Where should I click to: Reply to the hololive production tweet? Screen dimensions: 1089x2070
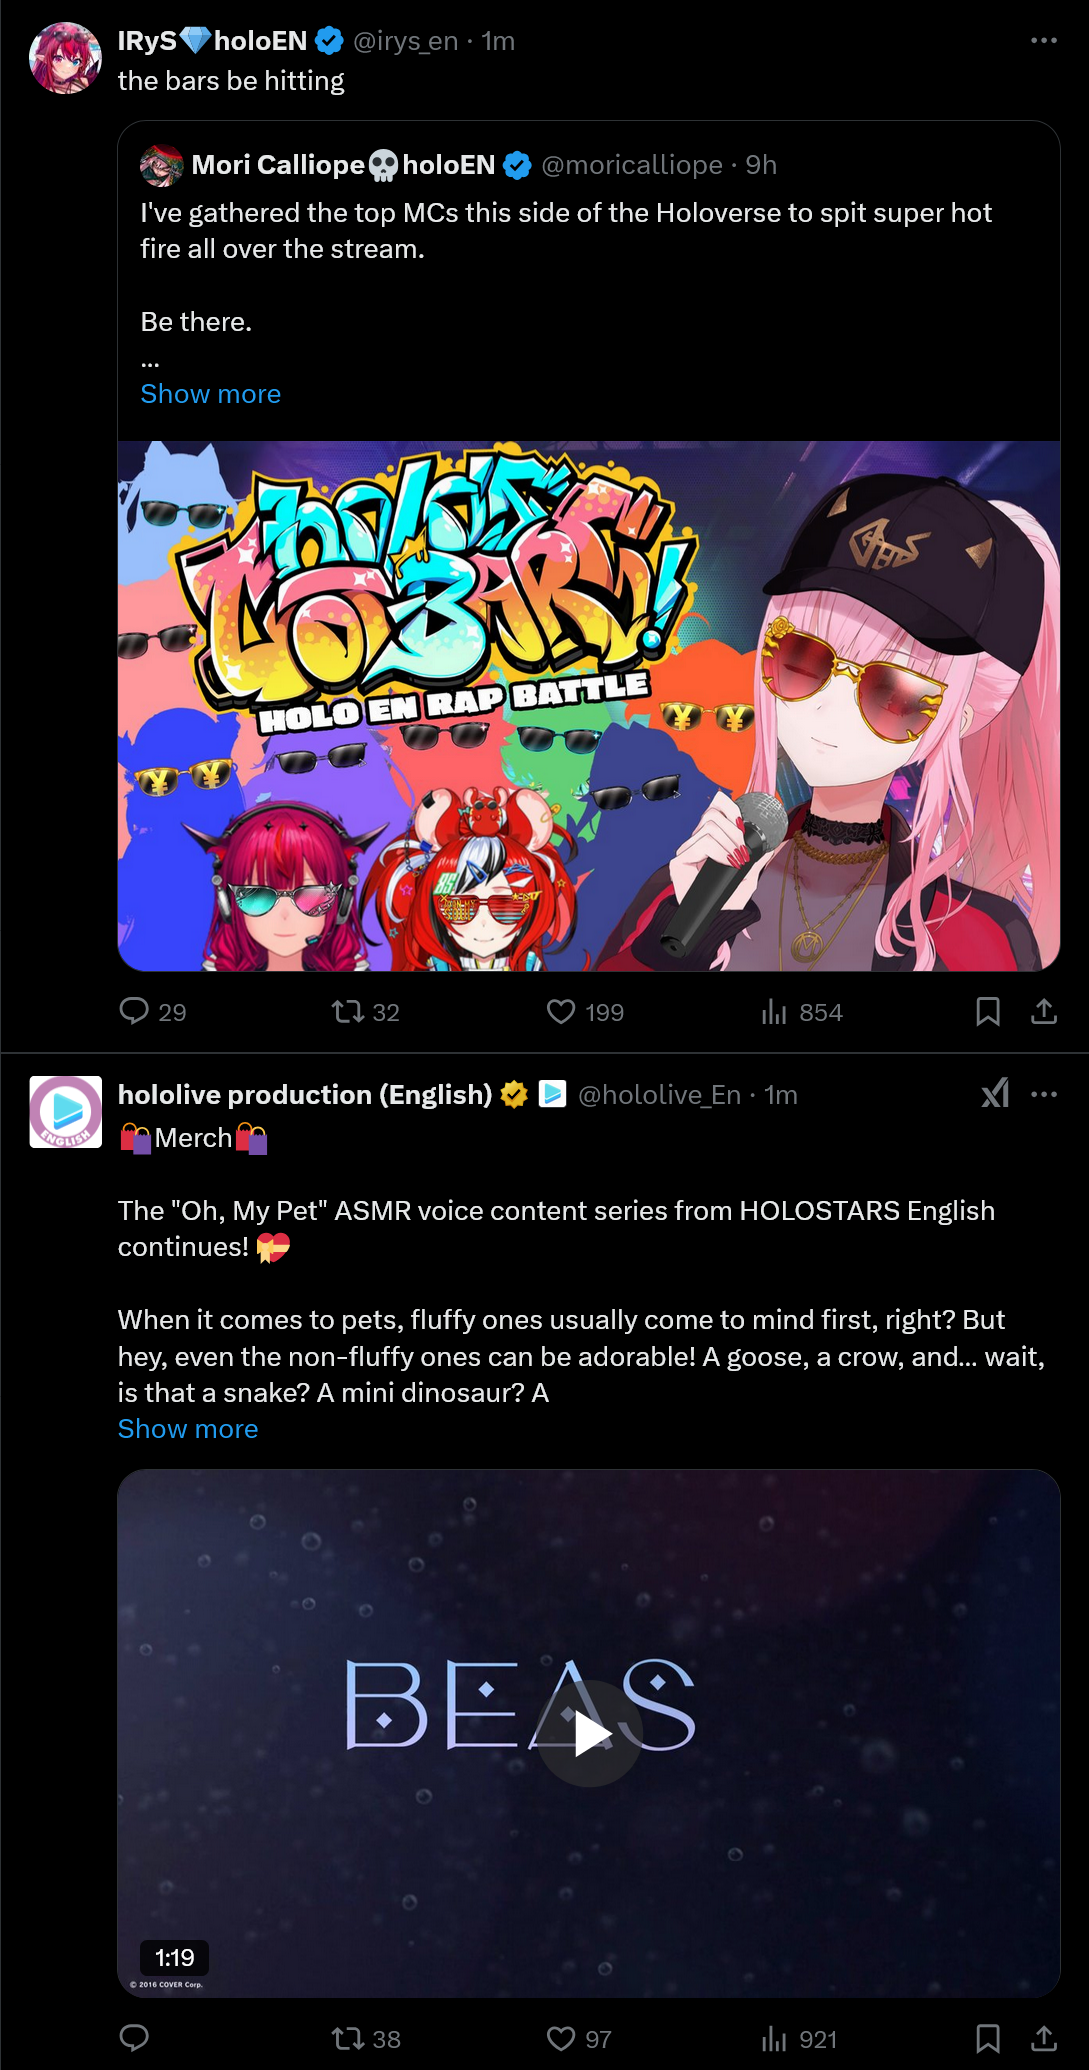(x=134, y=2038)
